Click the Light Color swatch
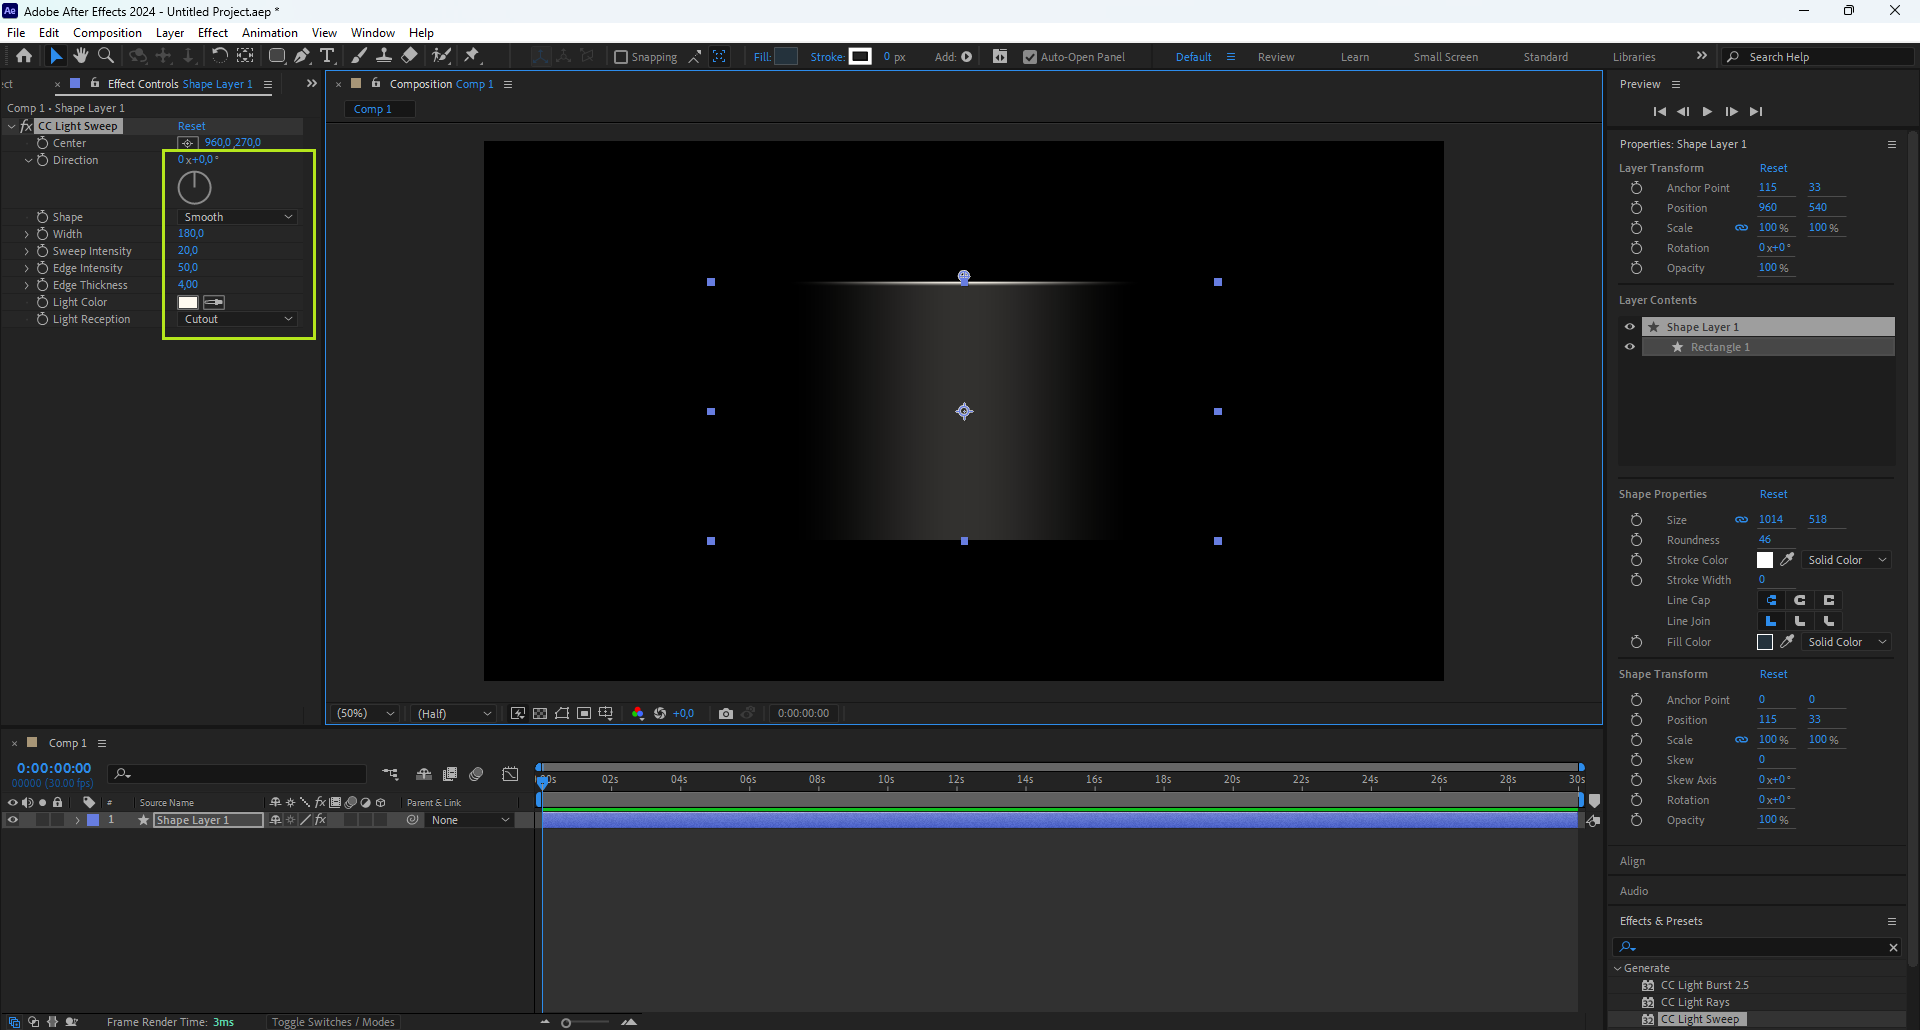Viewport: 1920px width, 1030px height. (188, 302)
